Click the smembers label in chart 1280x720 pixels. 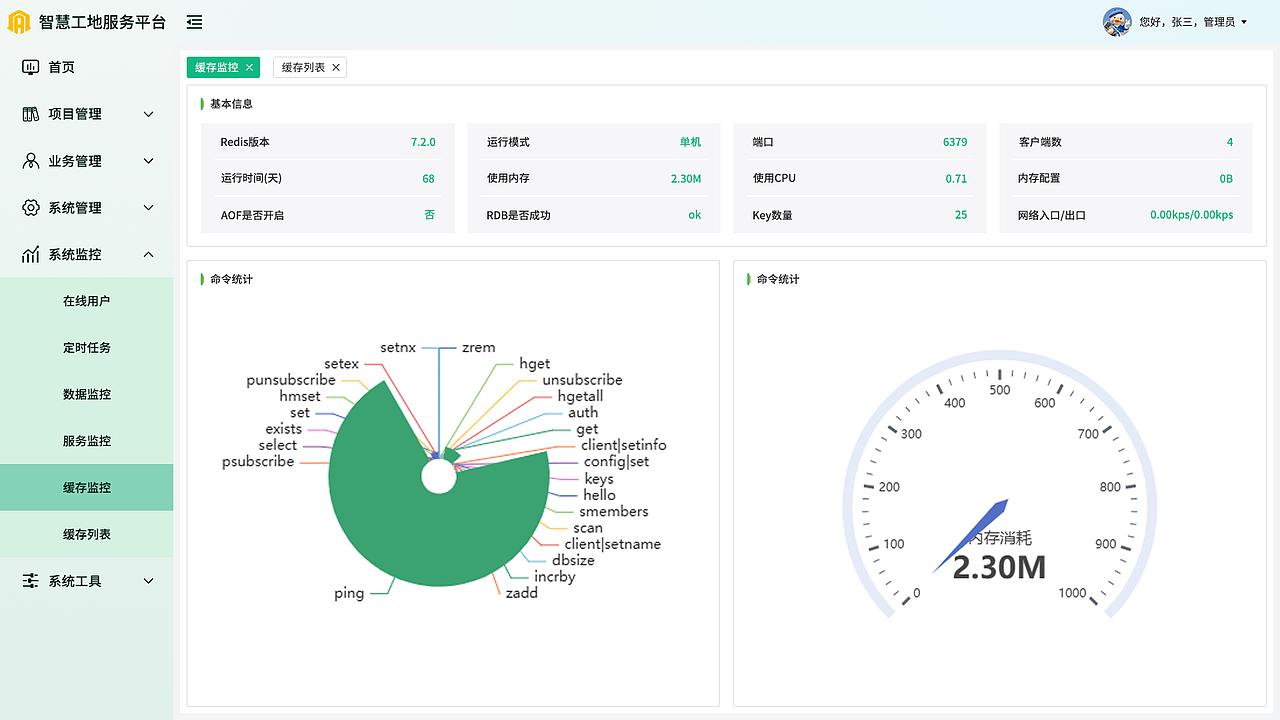[x=614, y=511]
